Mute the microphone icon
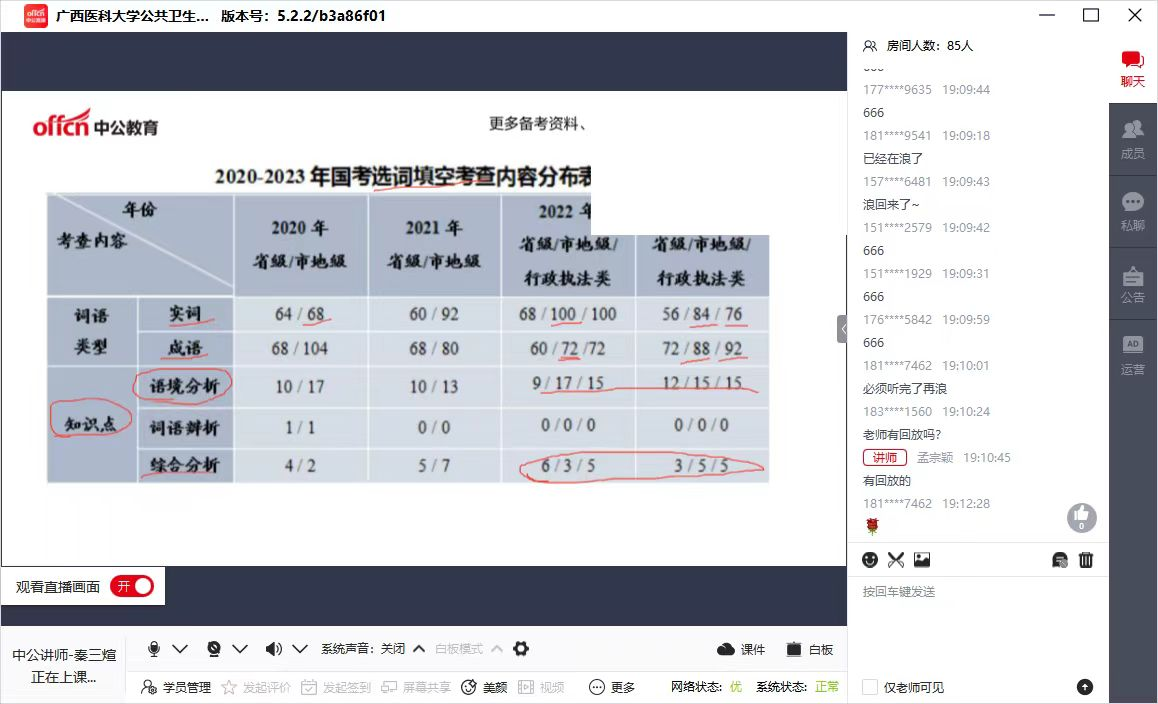The height and width of the screenshot is (704, 1158). tap(154, 649)
